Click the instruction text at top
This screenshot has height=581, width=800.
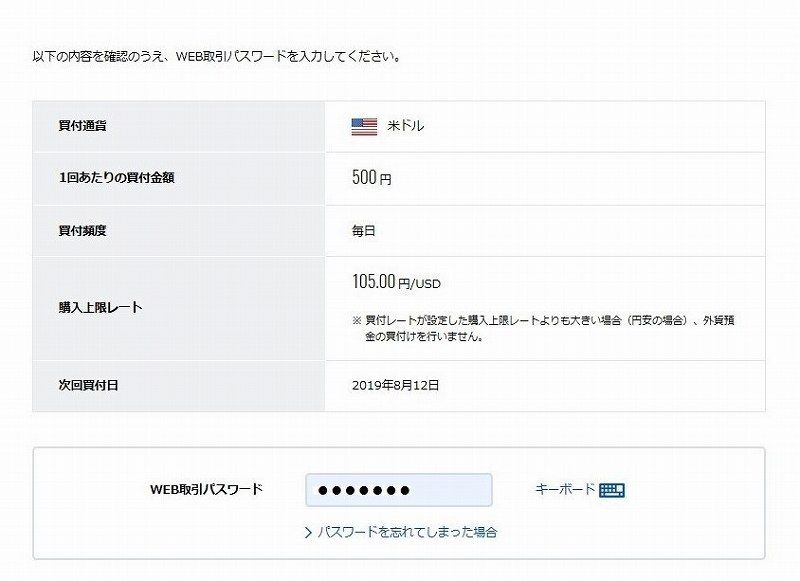(216, 56)
